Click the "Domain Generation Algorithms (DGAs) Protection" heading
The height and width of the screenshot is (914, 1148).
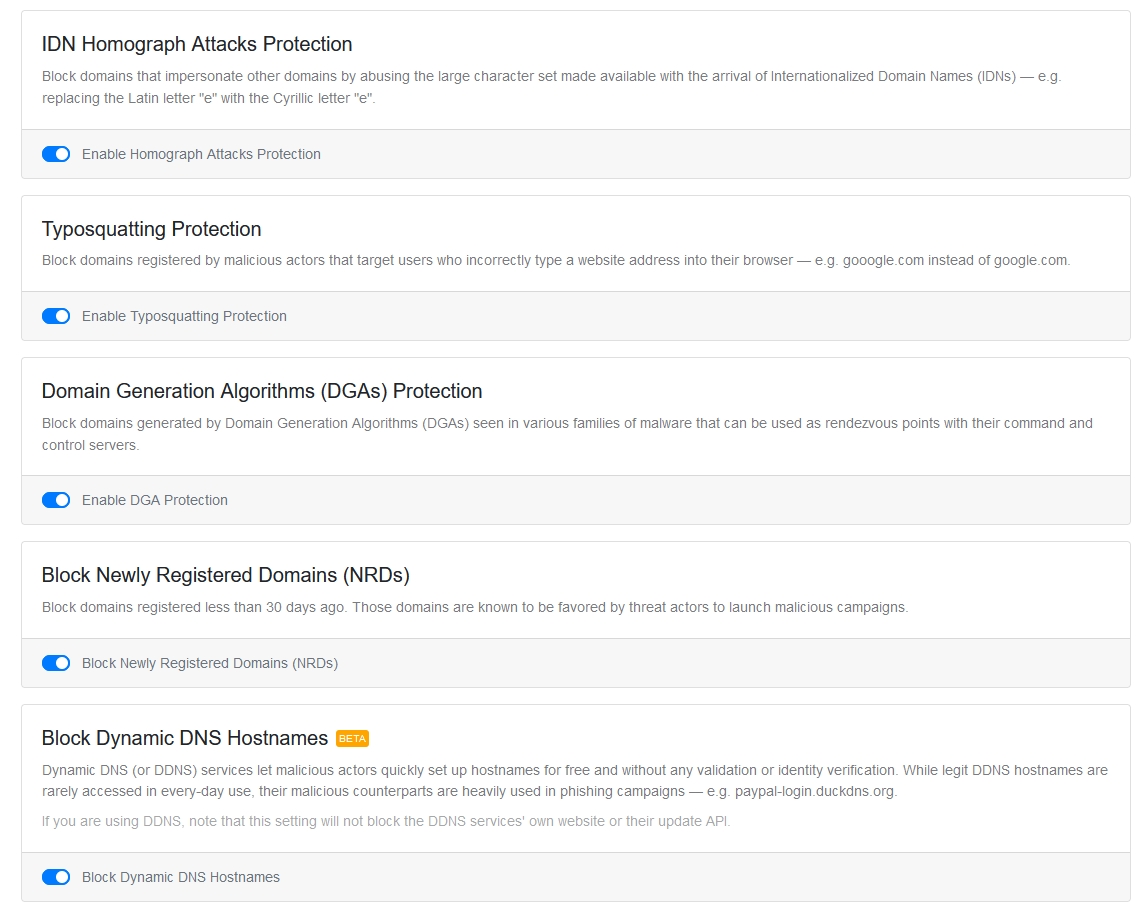pos(262,391)
